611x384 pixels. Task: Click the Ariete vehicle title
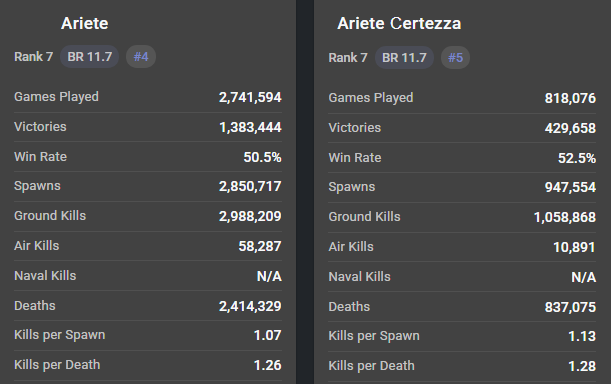(85, 23)
